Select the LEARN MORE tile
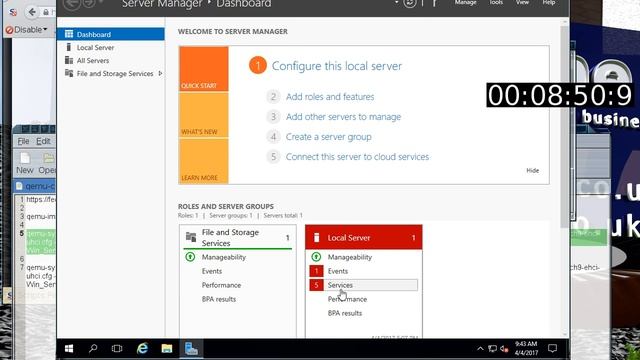The height and width of the screenshot is (360, 640). [x=204, y=161]
